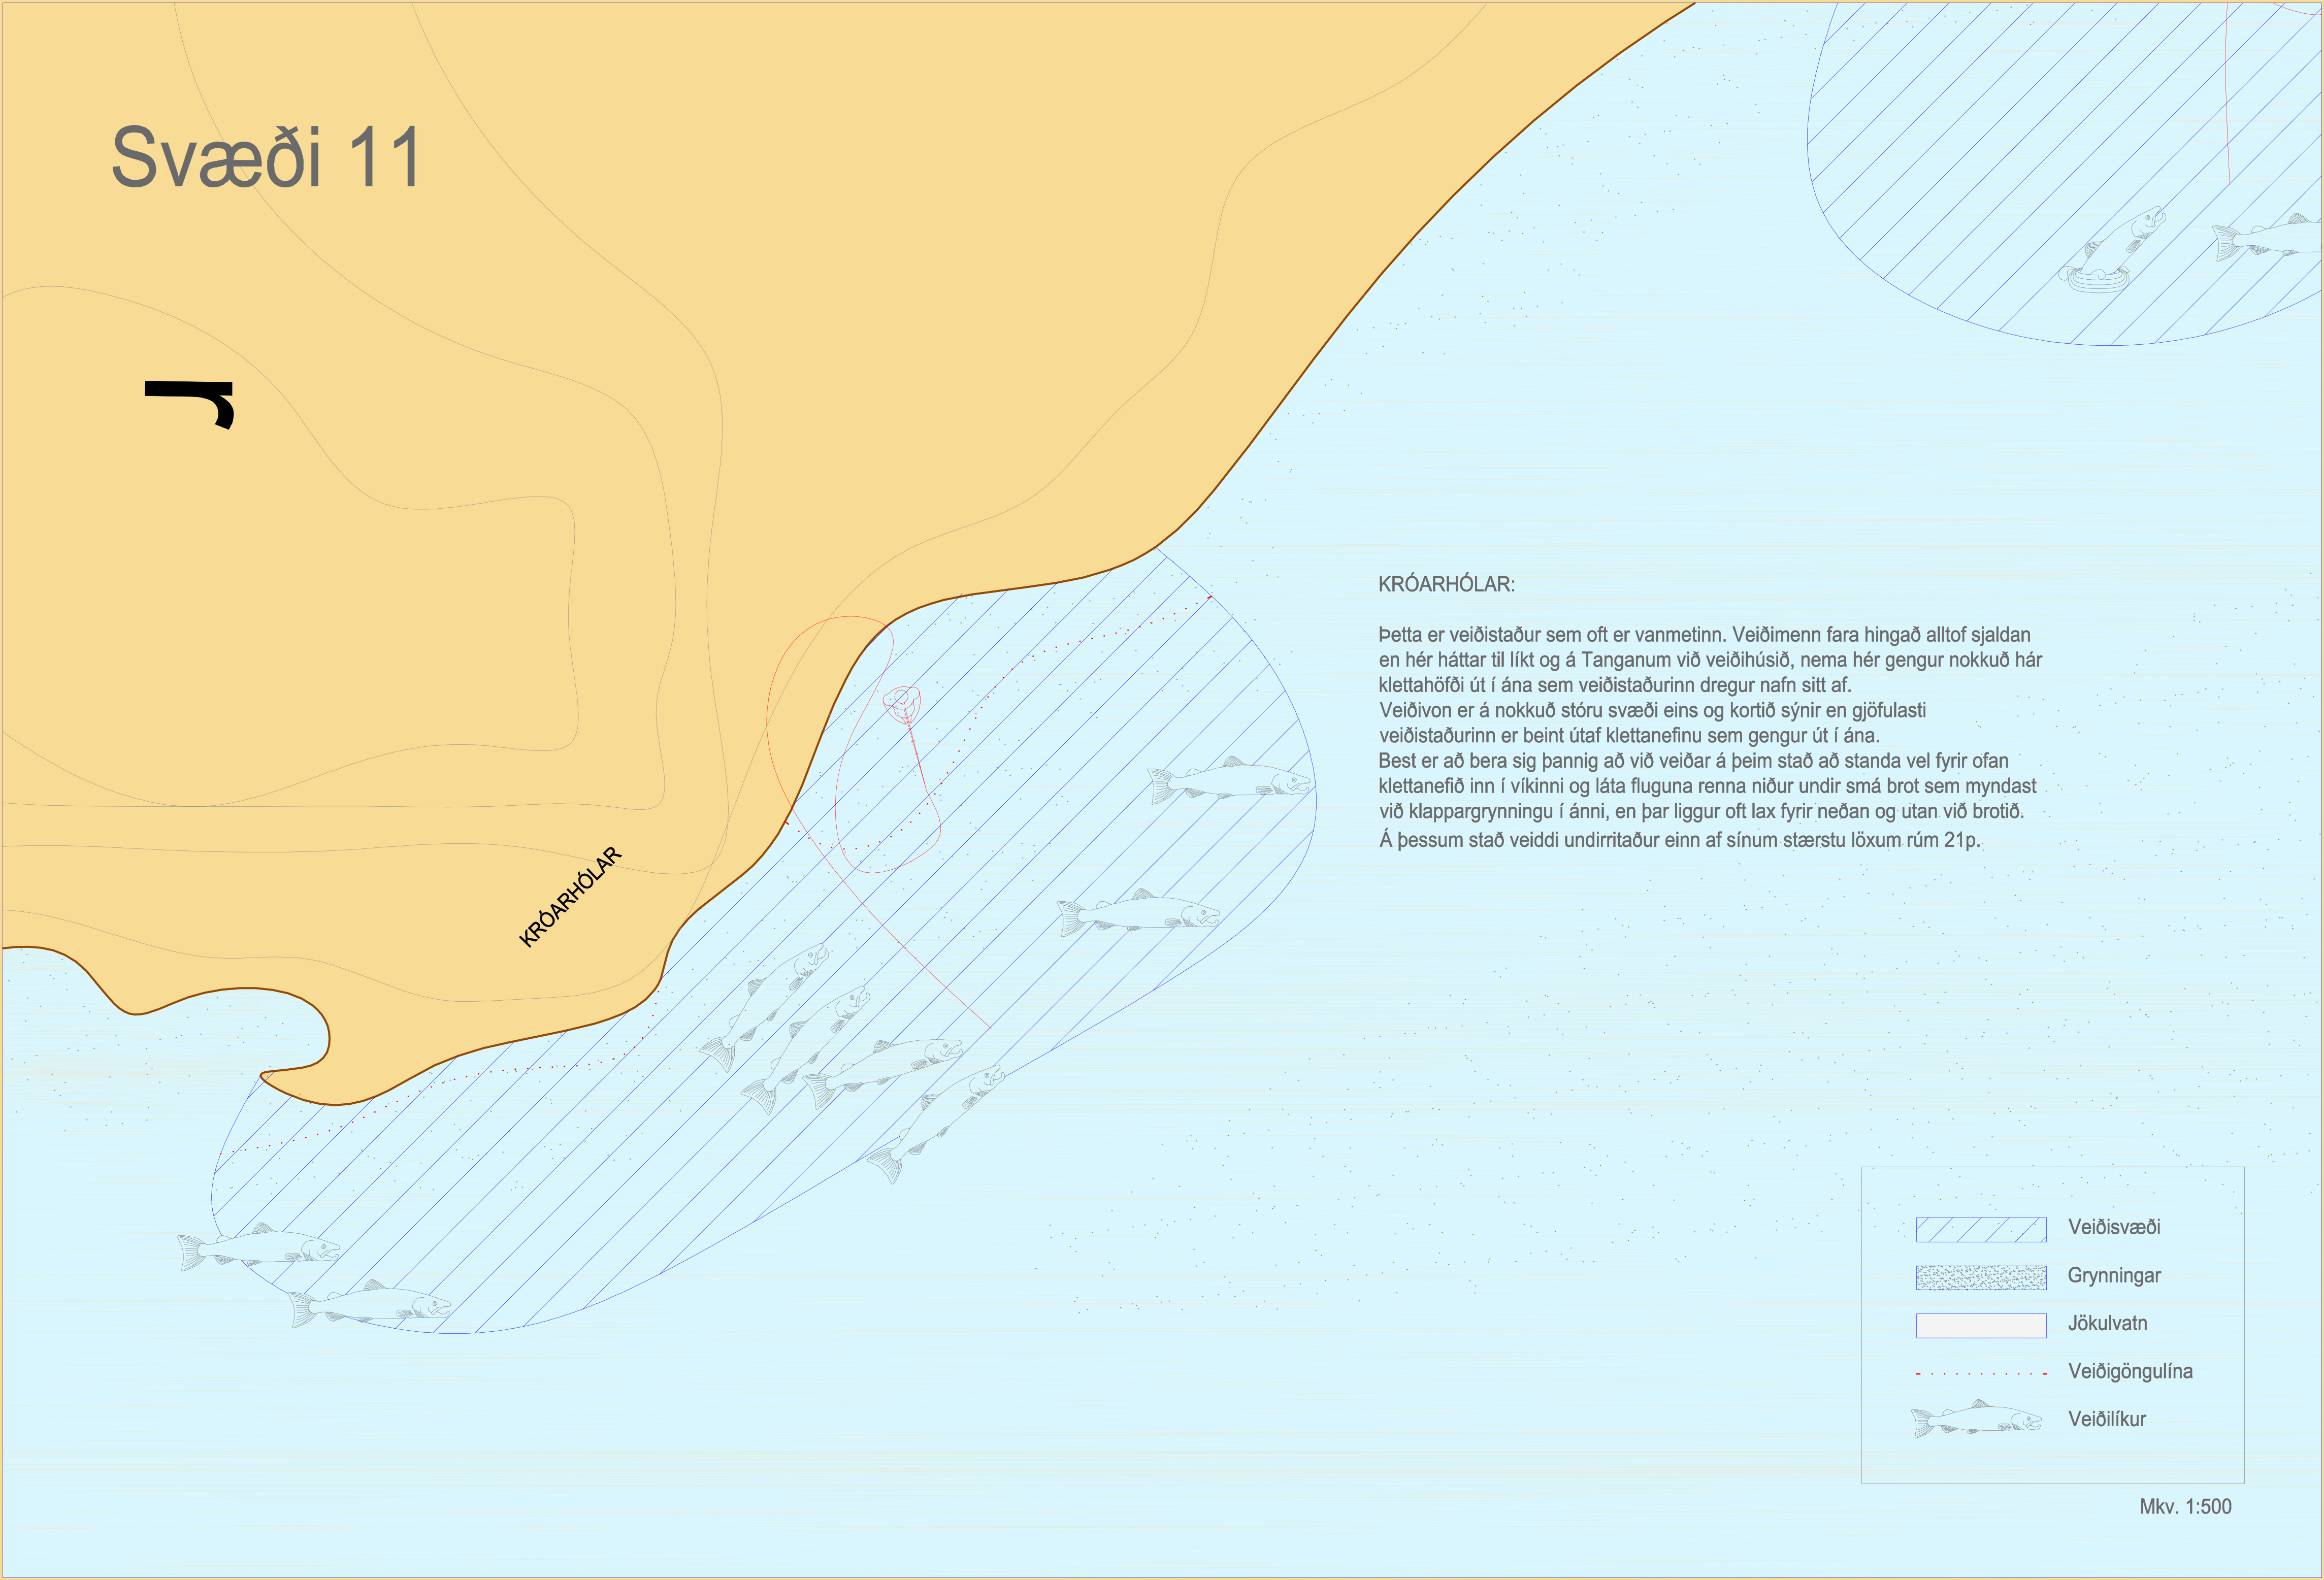Click the line starting 'en hér háttar til líkt'

pyautogui.click(x=1710, y=660)
